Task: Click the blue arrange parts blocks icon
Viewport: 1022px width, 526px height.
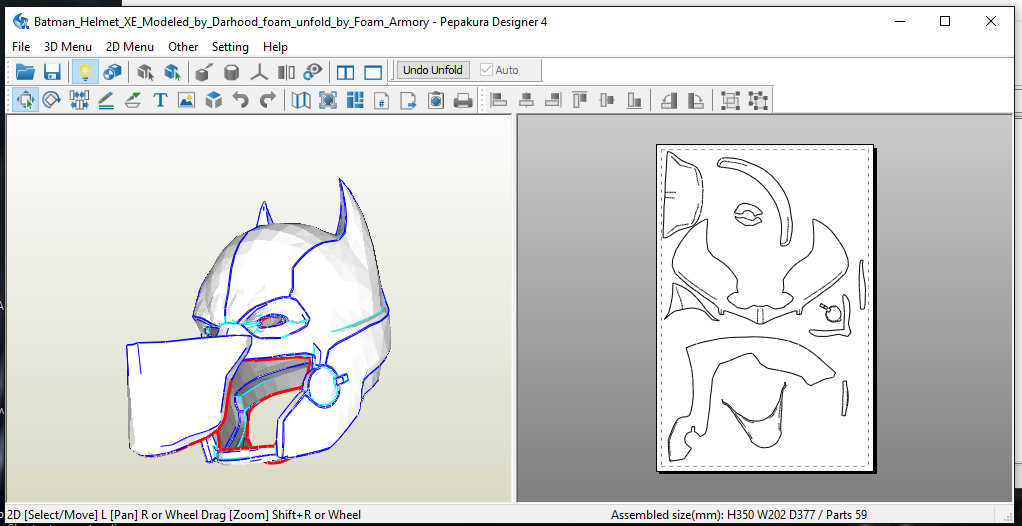Action: pyautogui.click(x=355, y=100)
